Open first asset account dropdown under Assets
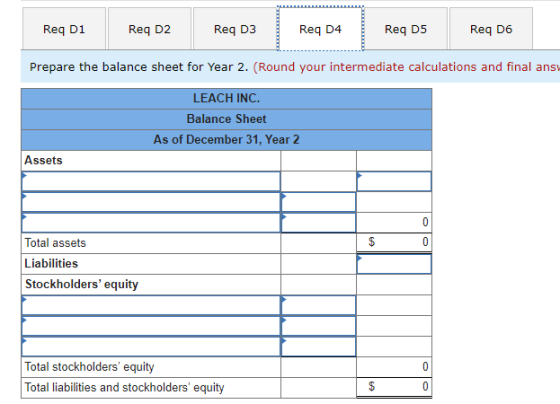Viewport: 560px width, 404px height. (151, 181)
